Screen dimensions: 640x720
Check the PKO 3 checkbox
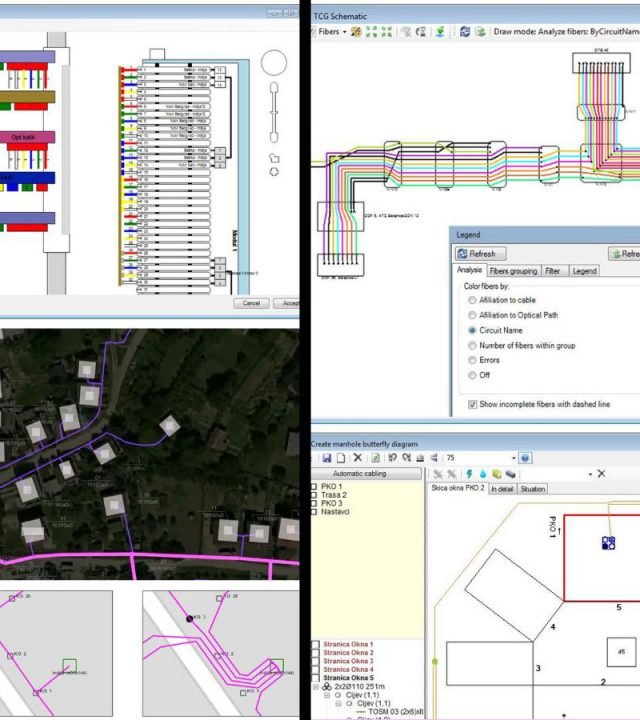pyautogui.click(x=314, y=503)
